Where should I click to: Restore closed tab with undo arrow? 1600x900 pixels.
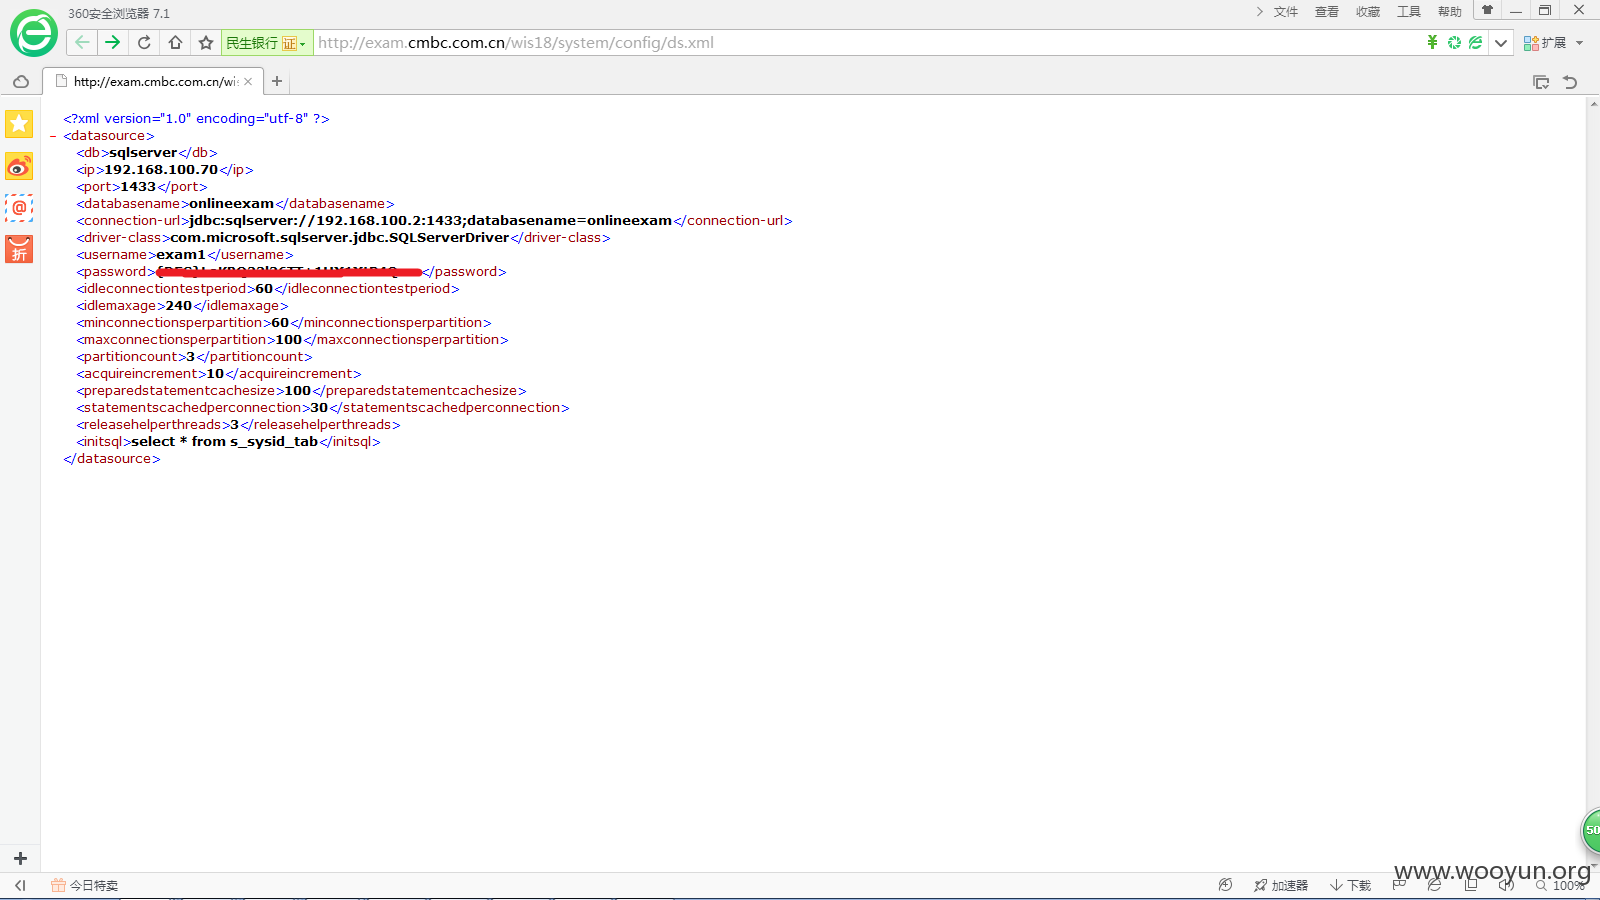1570,82
